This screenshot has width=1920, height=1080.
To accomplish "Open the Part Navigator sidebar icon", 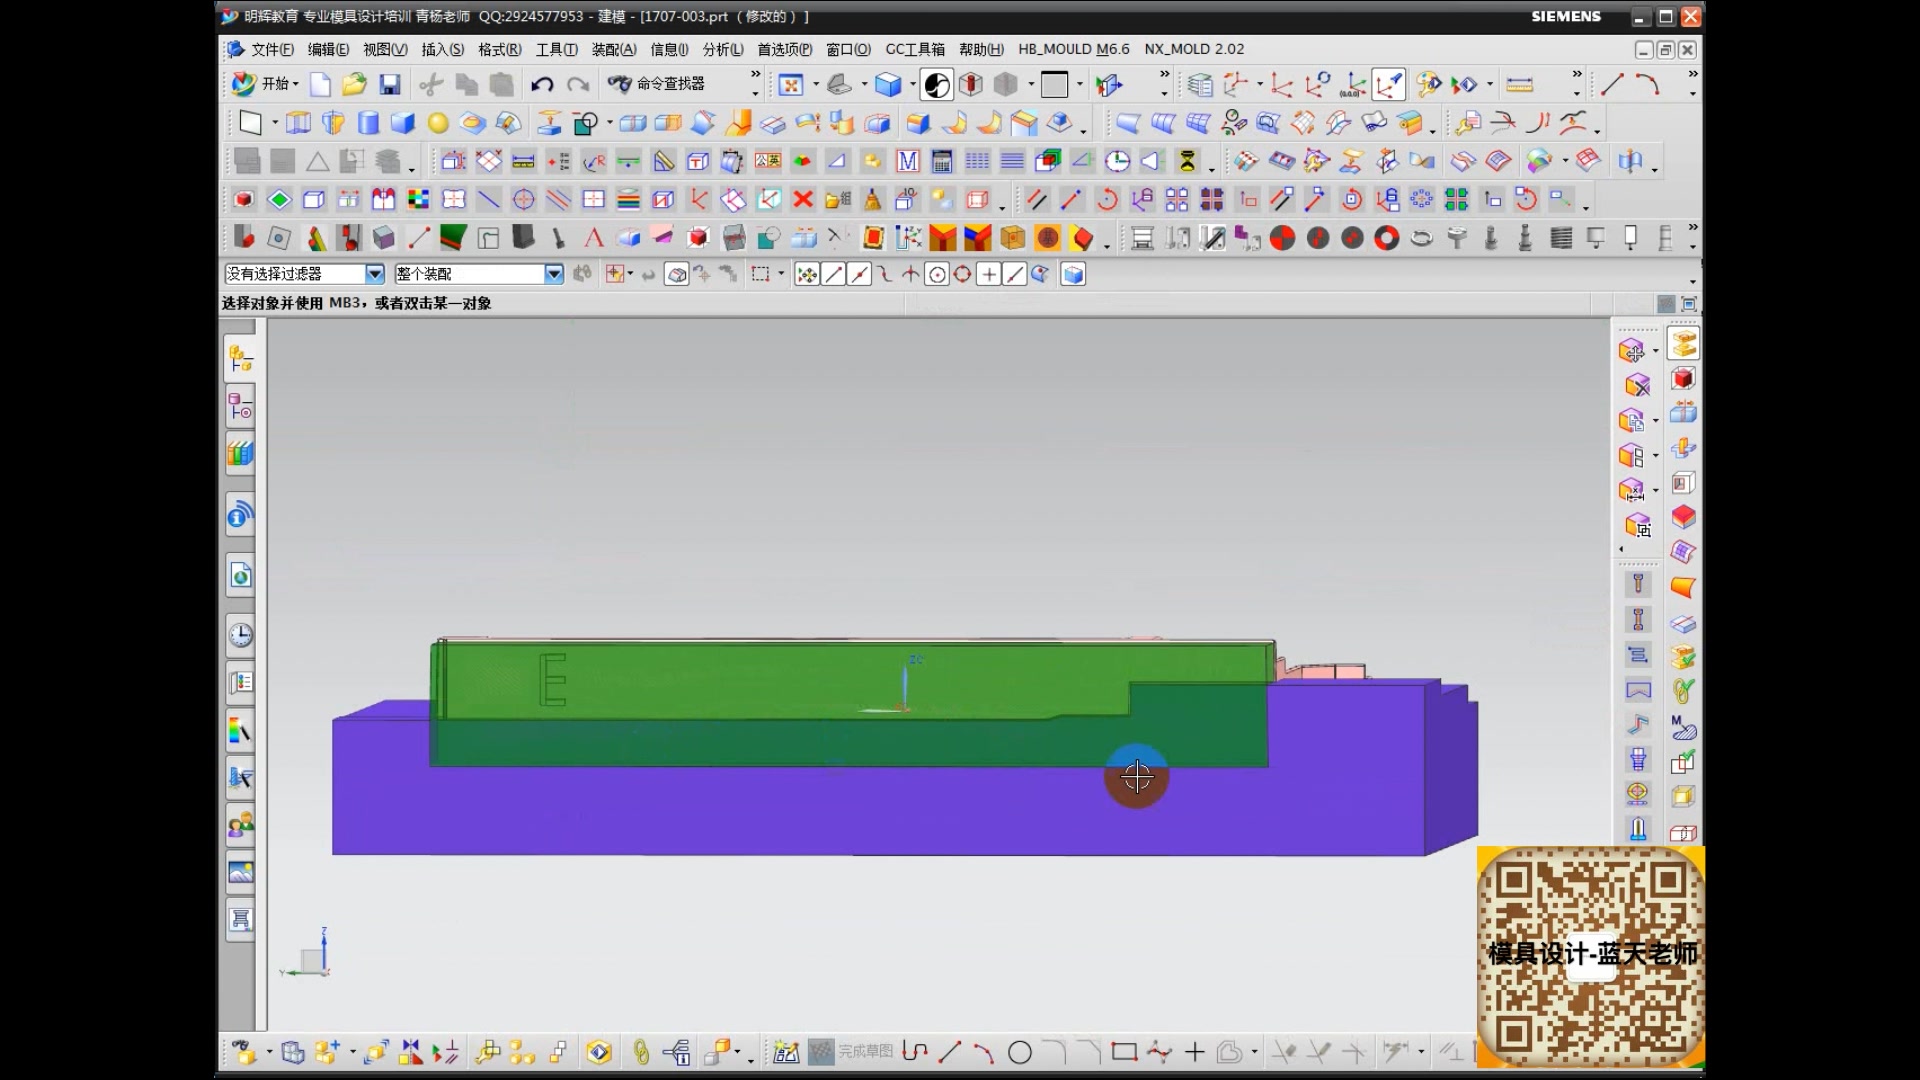I will point(240,406).
